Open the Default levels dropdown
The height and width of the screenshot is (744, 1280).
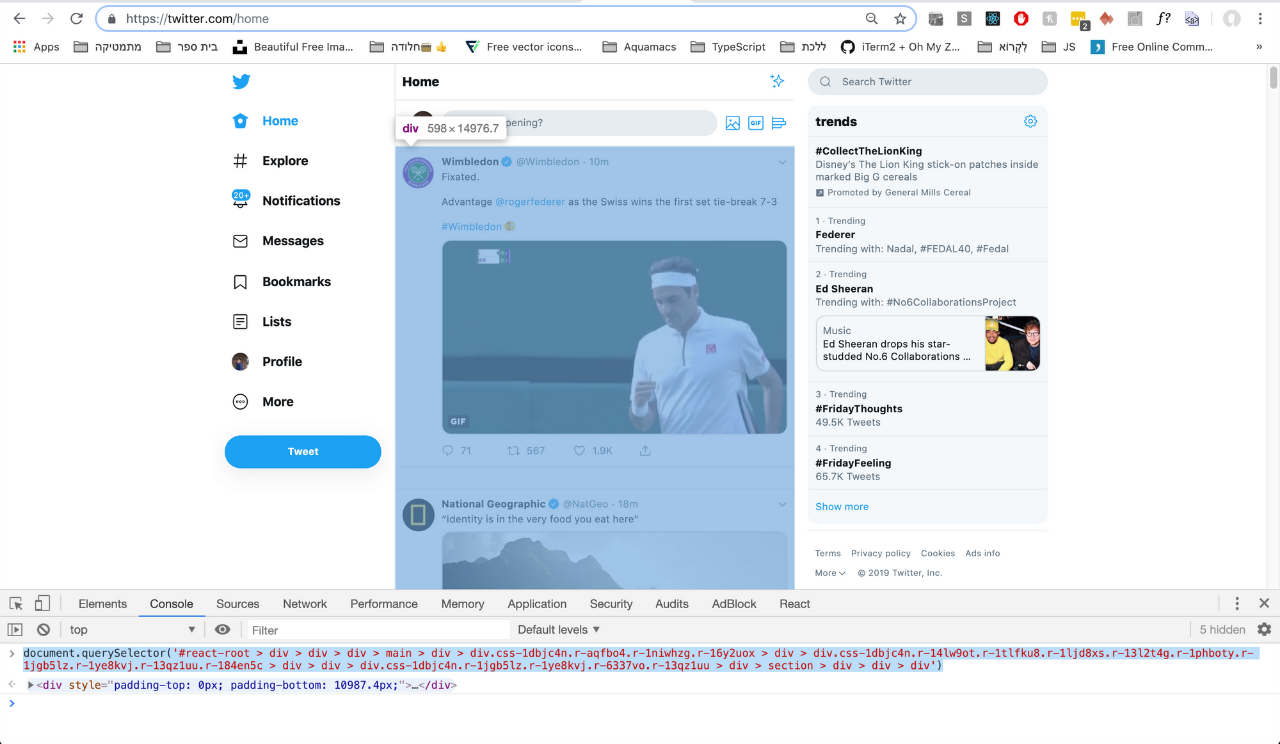pyautogui.click(x=559, y=630)
